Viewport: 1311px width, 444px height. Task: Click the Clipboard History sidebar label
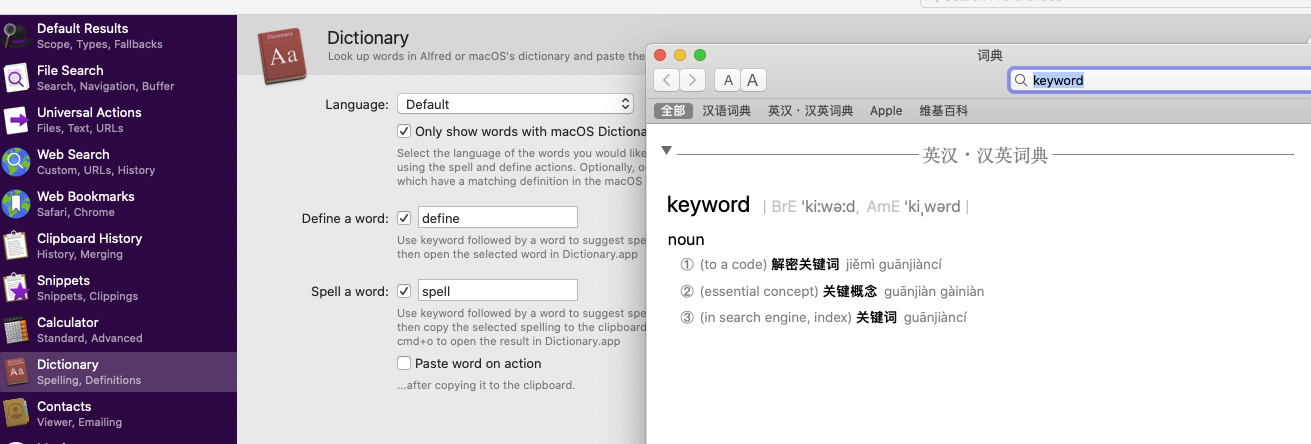coord(90,238)
